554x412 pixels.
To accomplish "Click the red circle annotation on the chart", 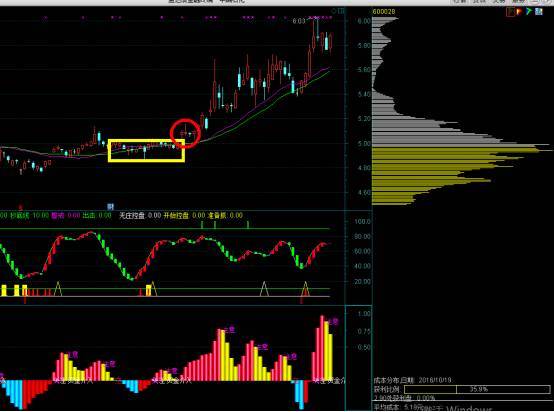I will pyautogui.click(x=185, y=133).
